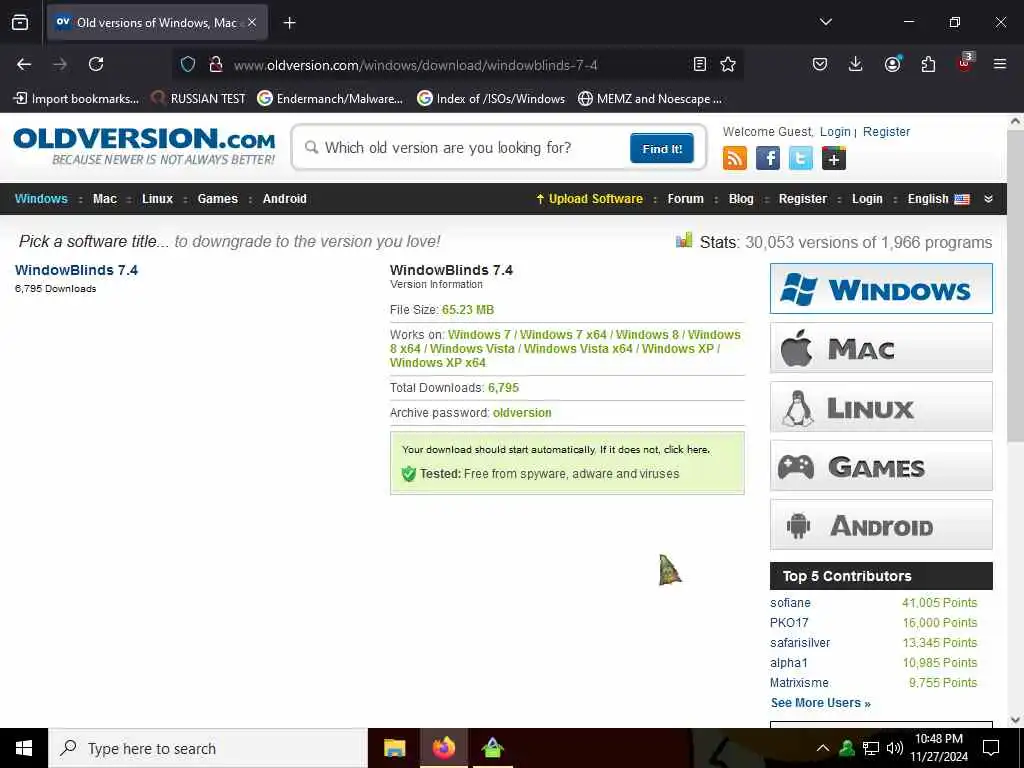Click the Facebook icon
1024x768 pixels.
click(x=767, y=158)
